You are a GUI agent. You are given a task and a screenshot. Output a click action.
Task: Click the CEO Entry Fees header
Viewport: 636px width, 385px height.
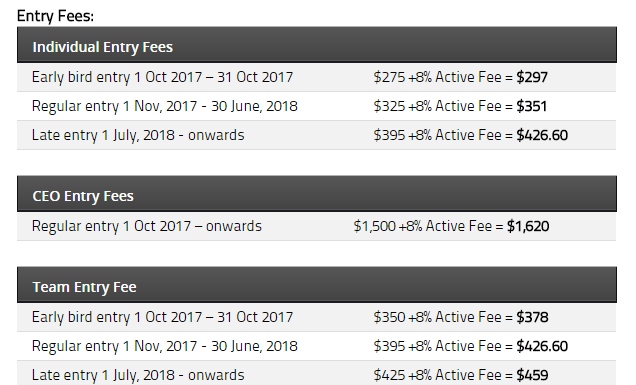[316, 194]
